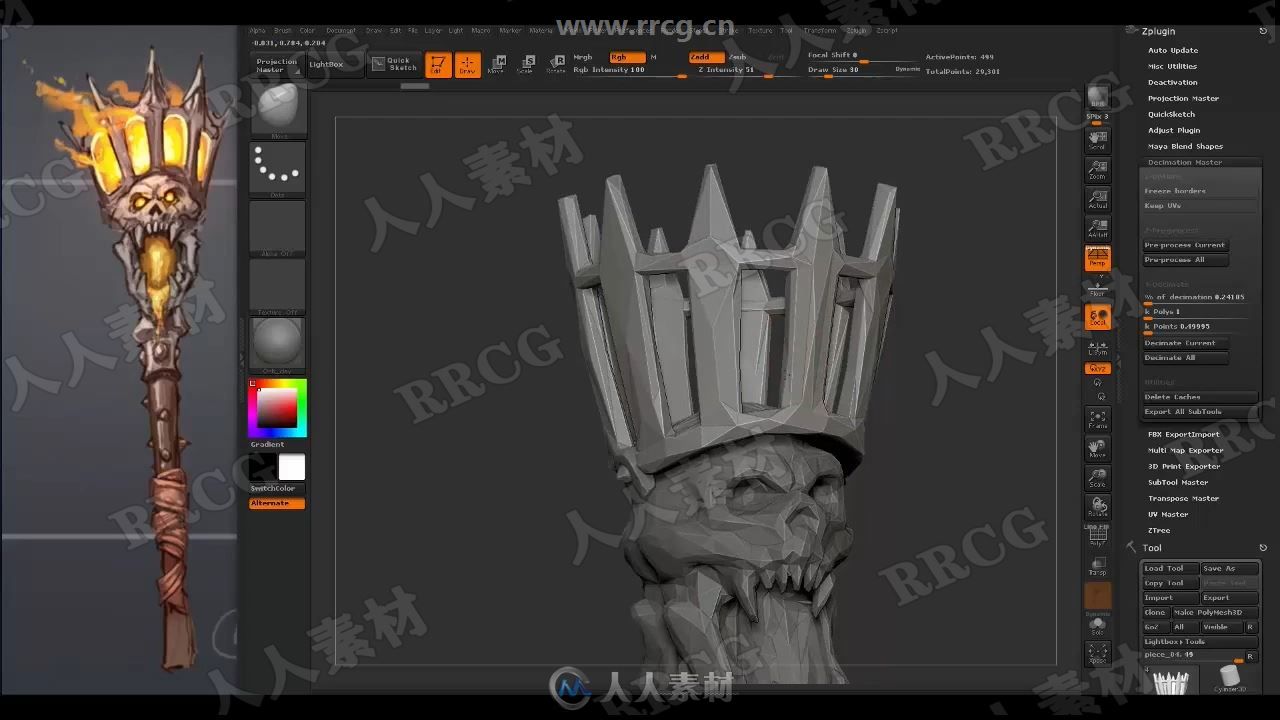Click the BPR render icon
Viewport: 1280px width, 720px height.
pos(1098,97)
